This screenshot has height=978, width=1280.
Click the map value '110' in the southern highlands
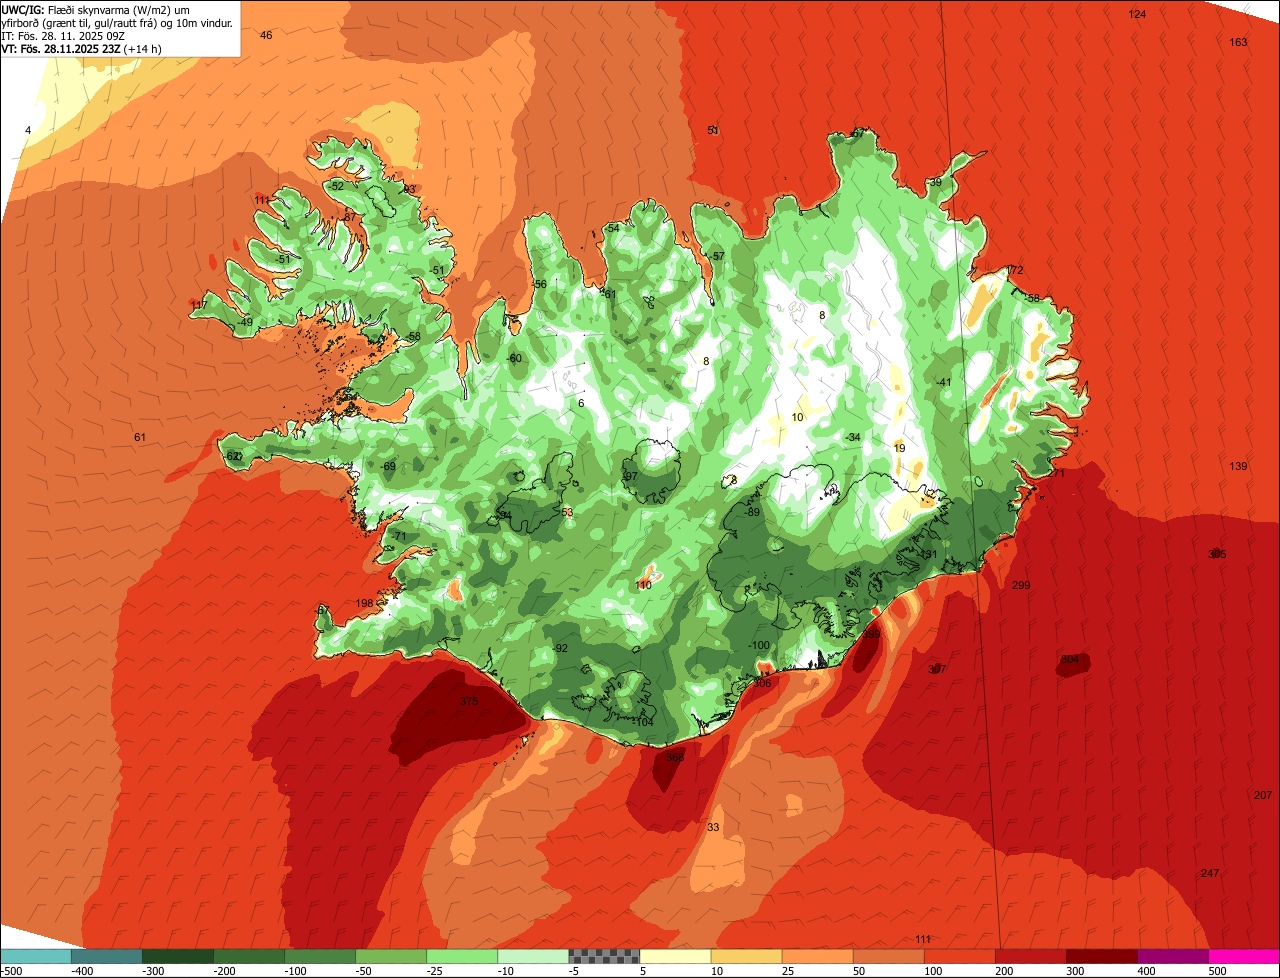644,586
